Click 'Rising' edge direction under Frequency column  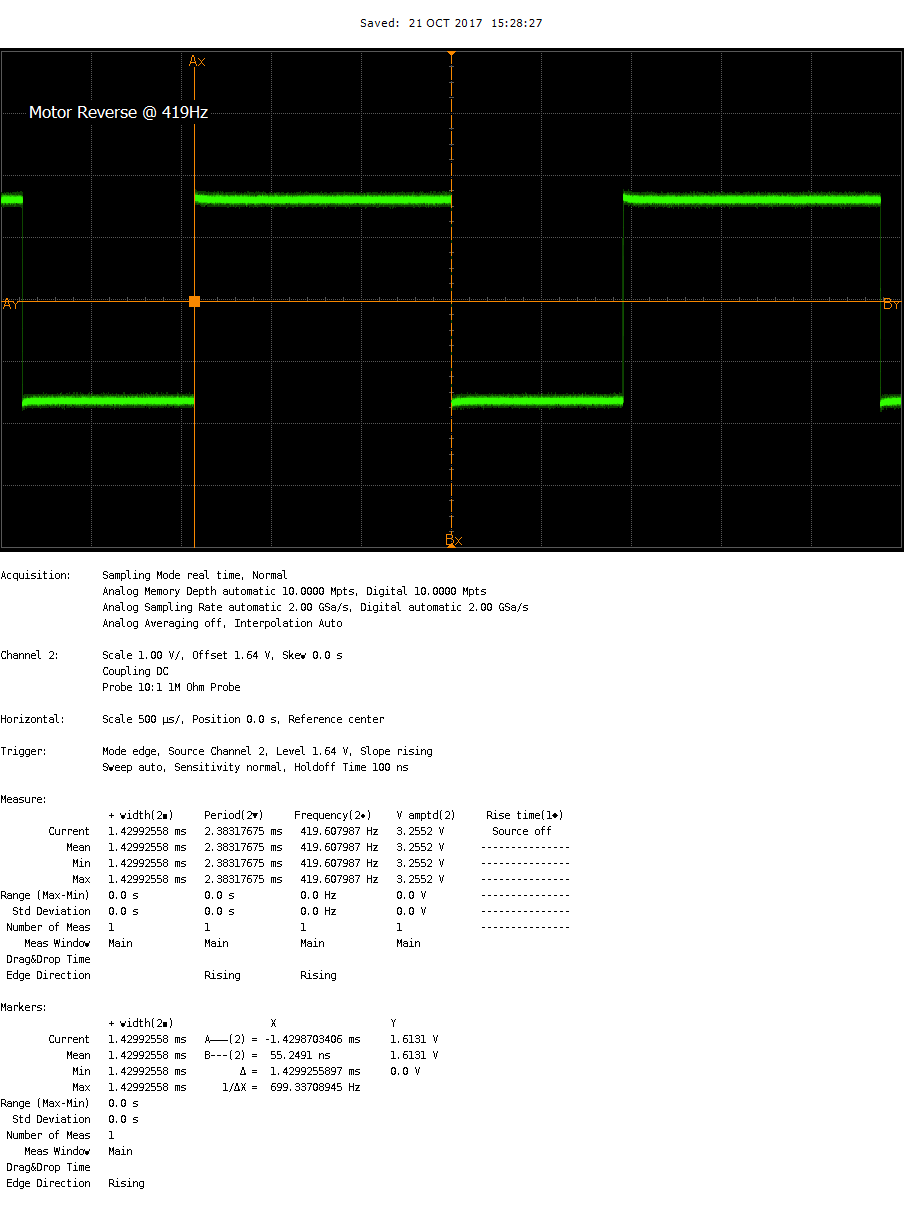click(x=318, y=975)
